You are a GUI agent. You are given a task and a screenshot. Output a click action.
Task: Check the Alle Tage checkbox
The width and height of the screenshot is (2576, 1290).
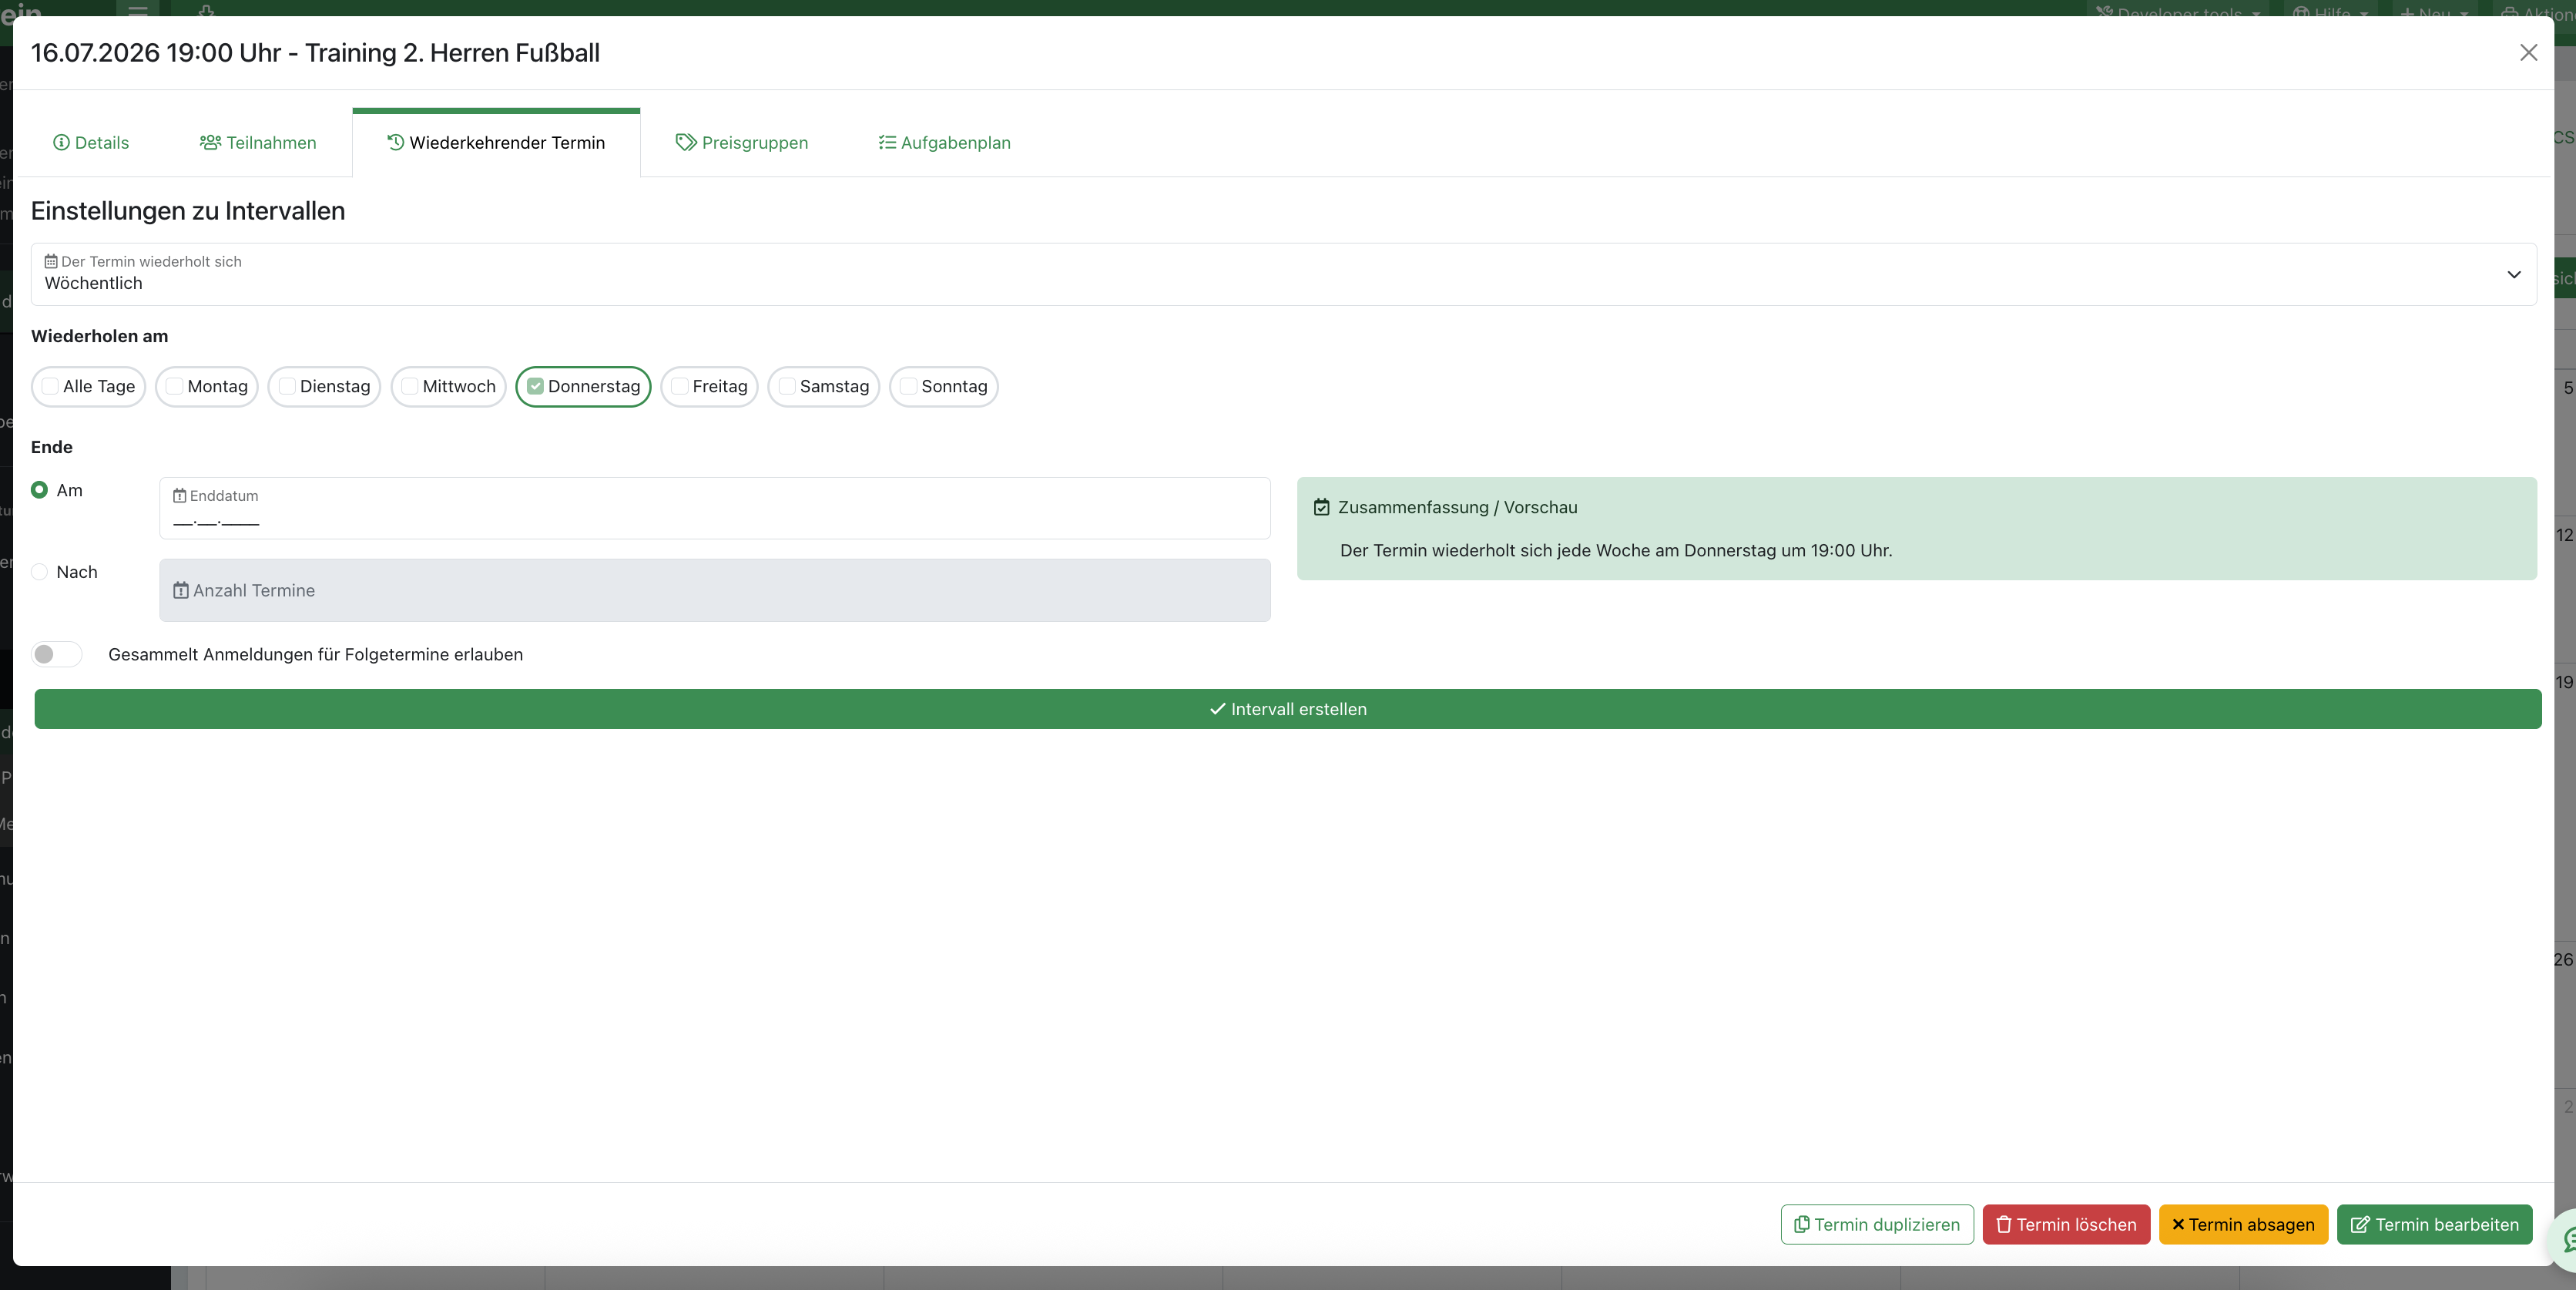coord(50,386)
